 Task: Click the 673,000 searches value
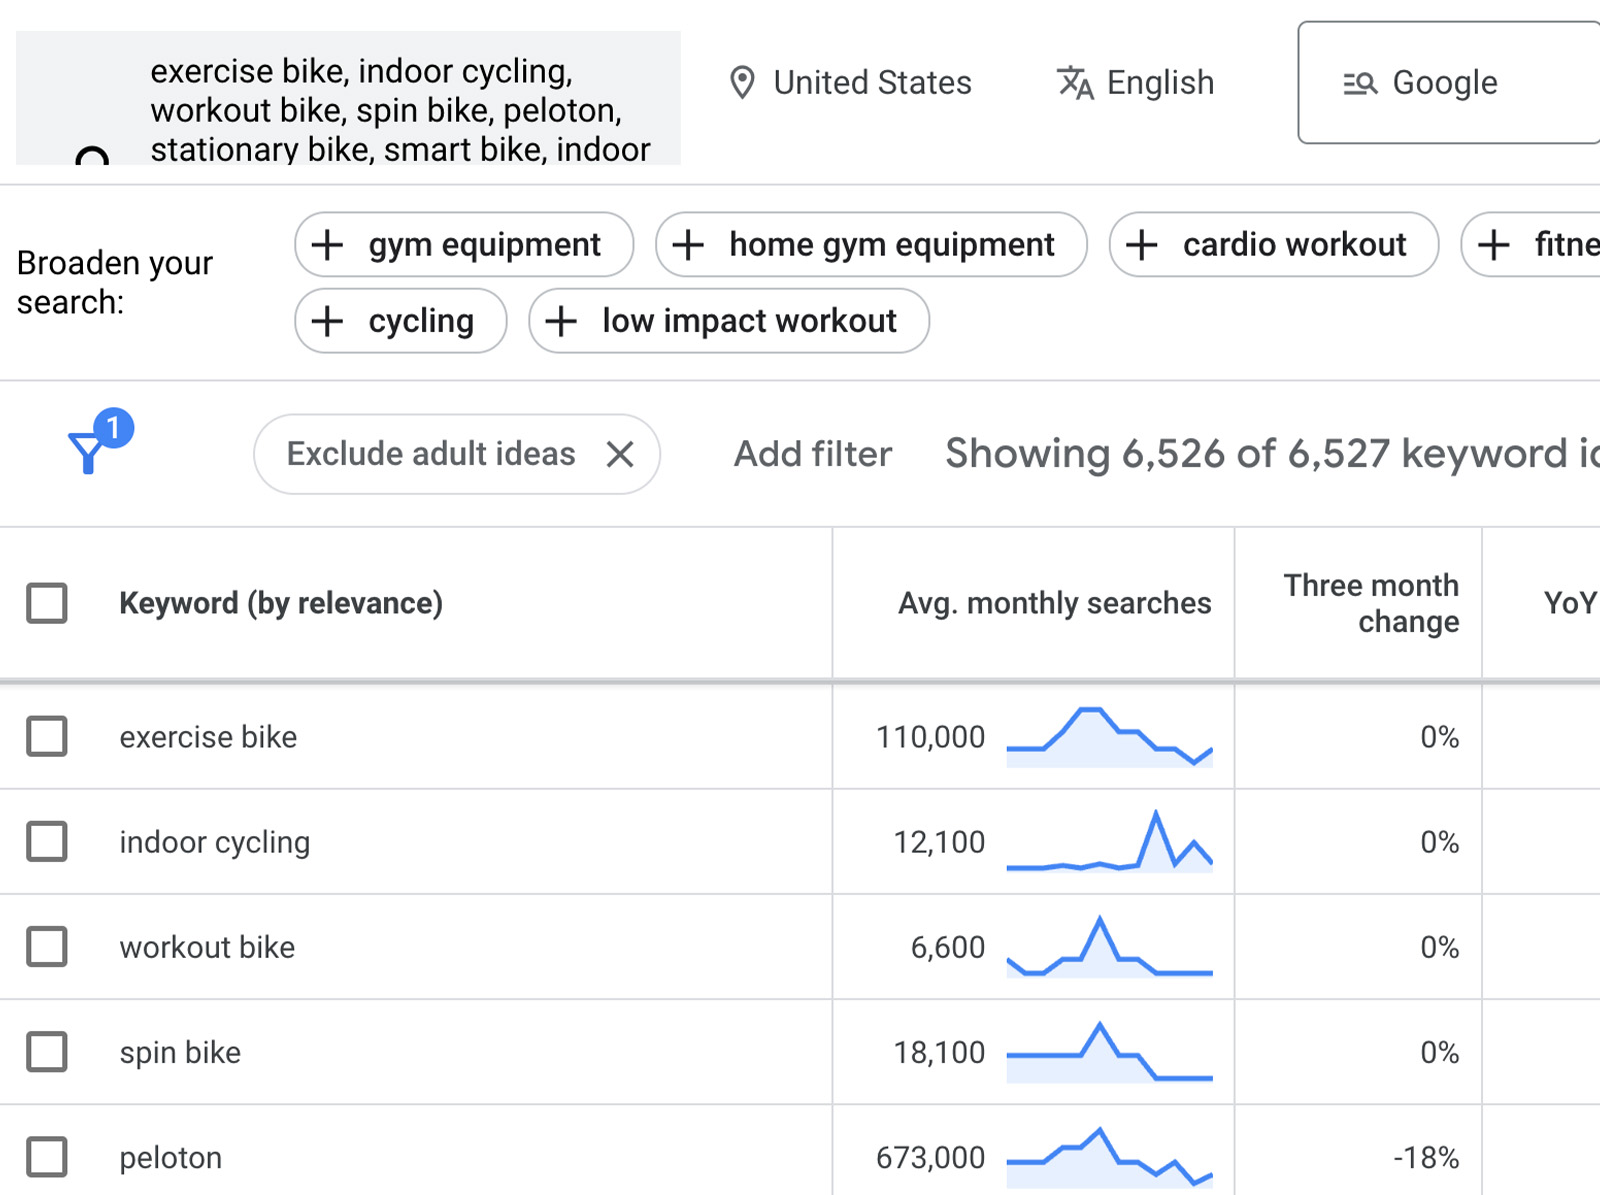coord(930,1157)
